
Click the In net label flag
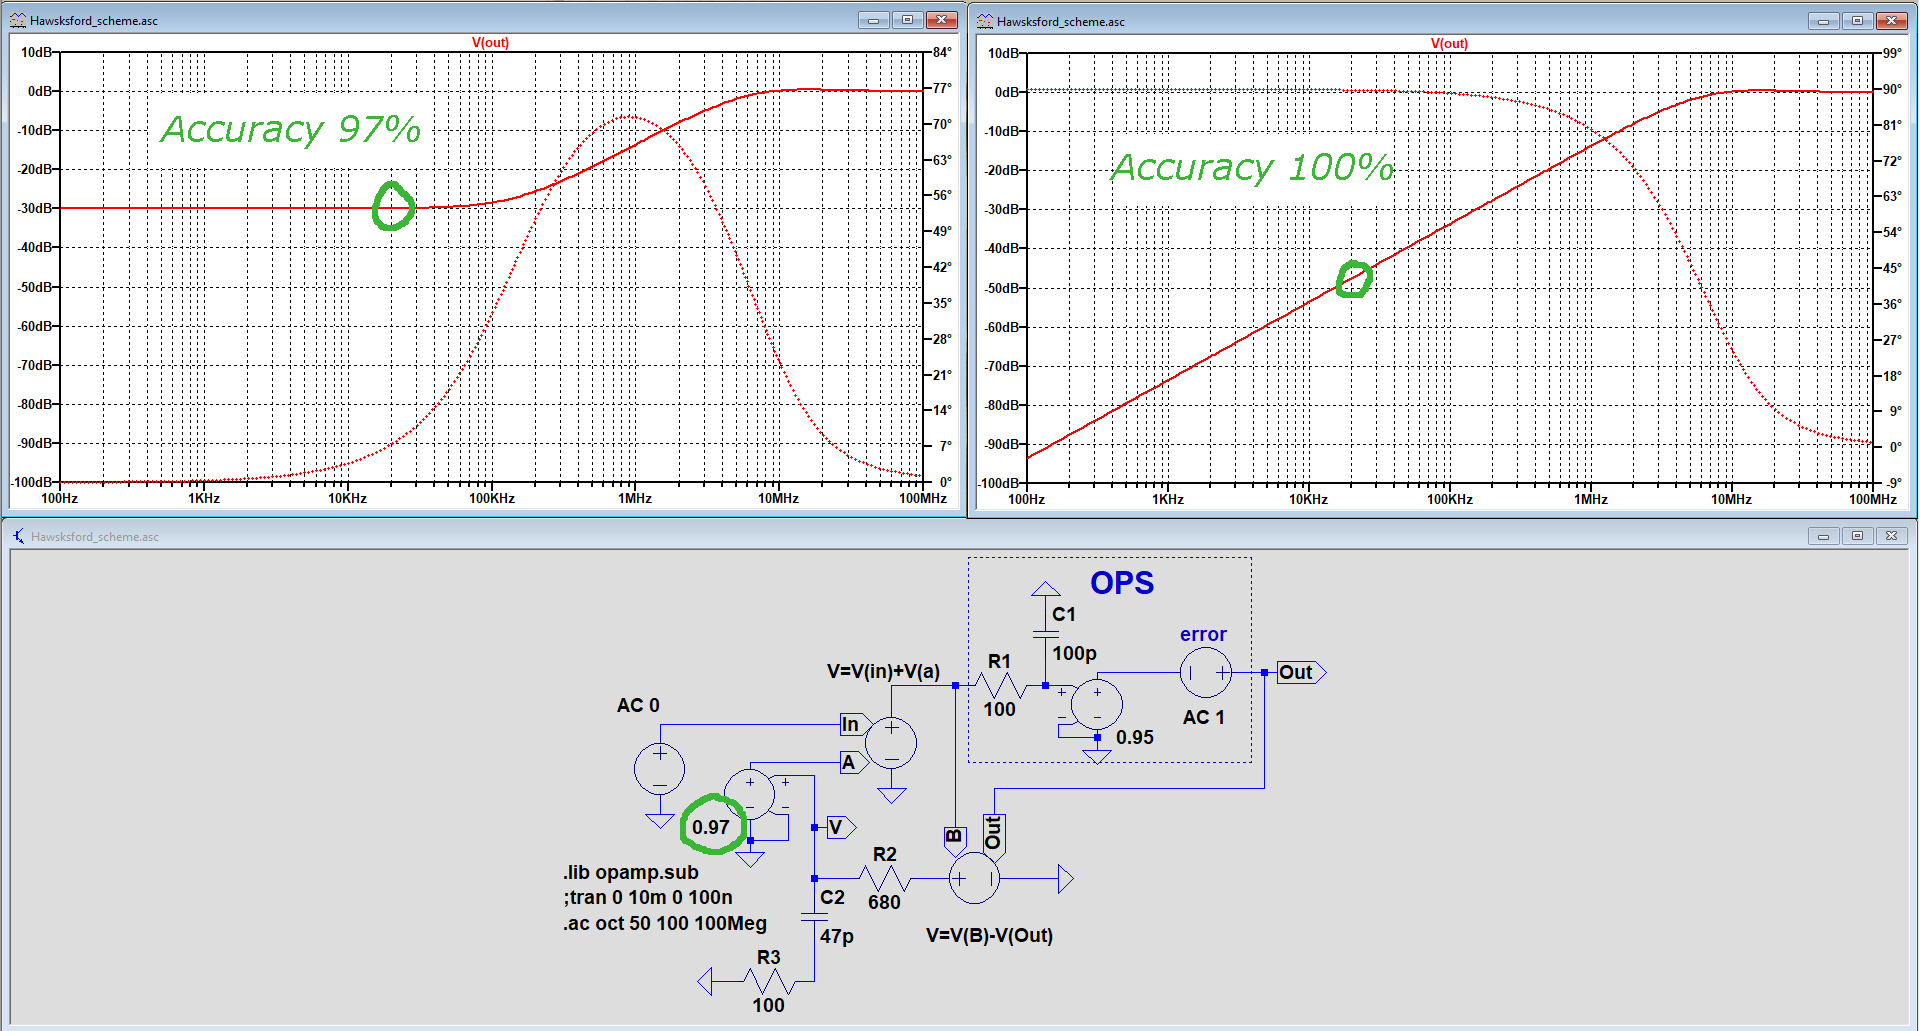coord(855,724)
